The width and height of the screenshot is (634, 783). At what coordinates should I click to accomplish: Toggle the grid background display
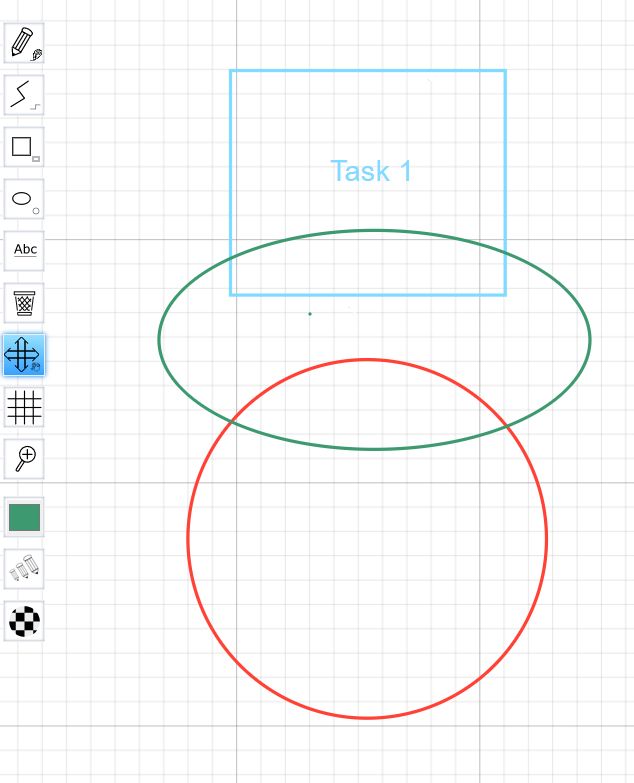[24, 407]
